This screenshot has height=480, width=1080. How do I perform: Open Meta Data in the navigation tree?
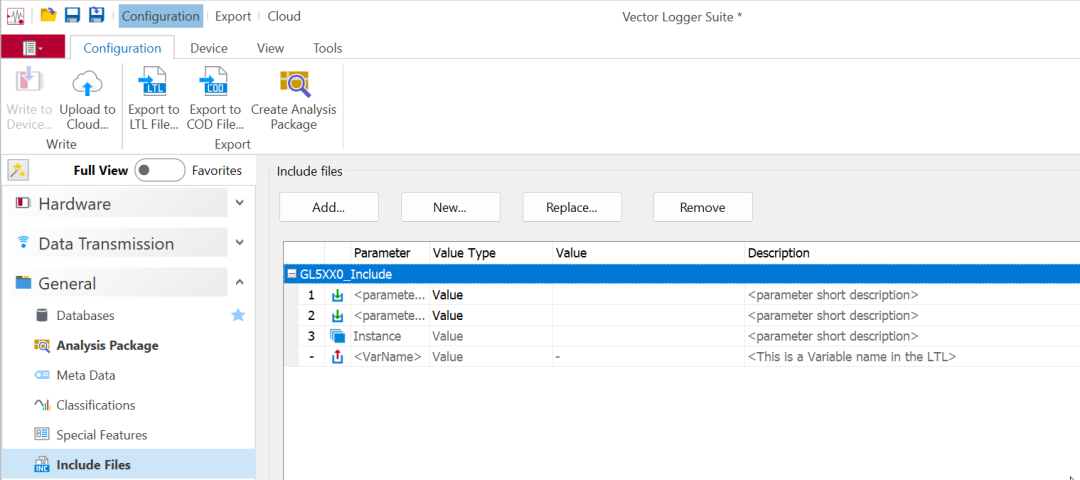(86, 375)
